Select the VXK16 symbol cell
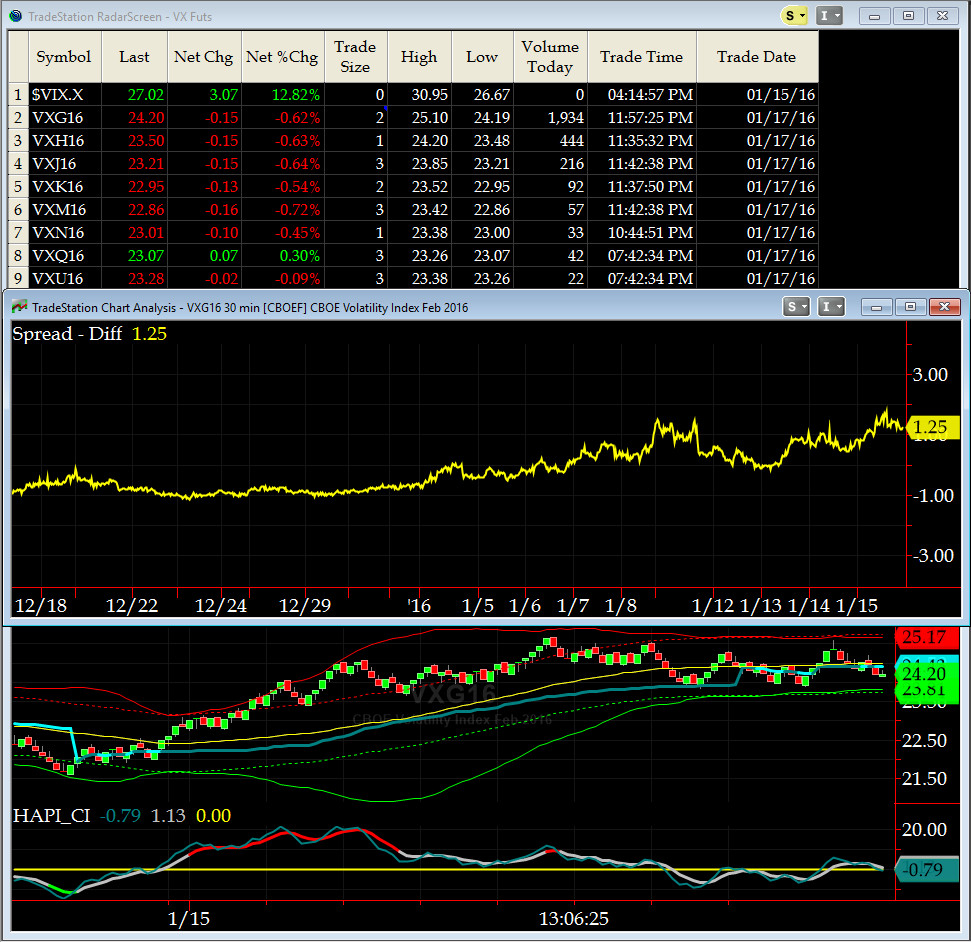 coord(65,186)
